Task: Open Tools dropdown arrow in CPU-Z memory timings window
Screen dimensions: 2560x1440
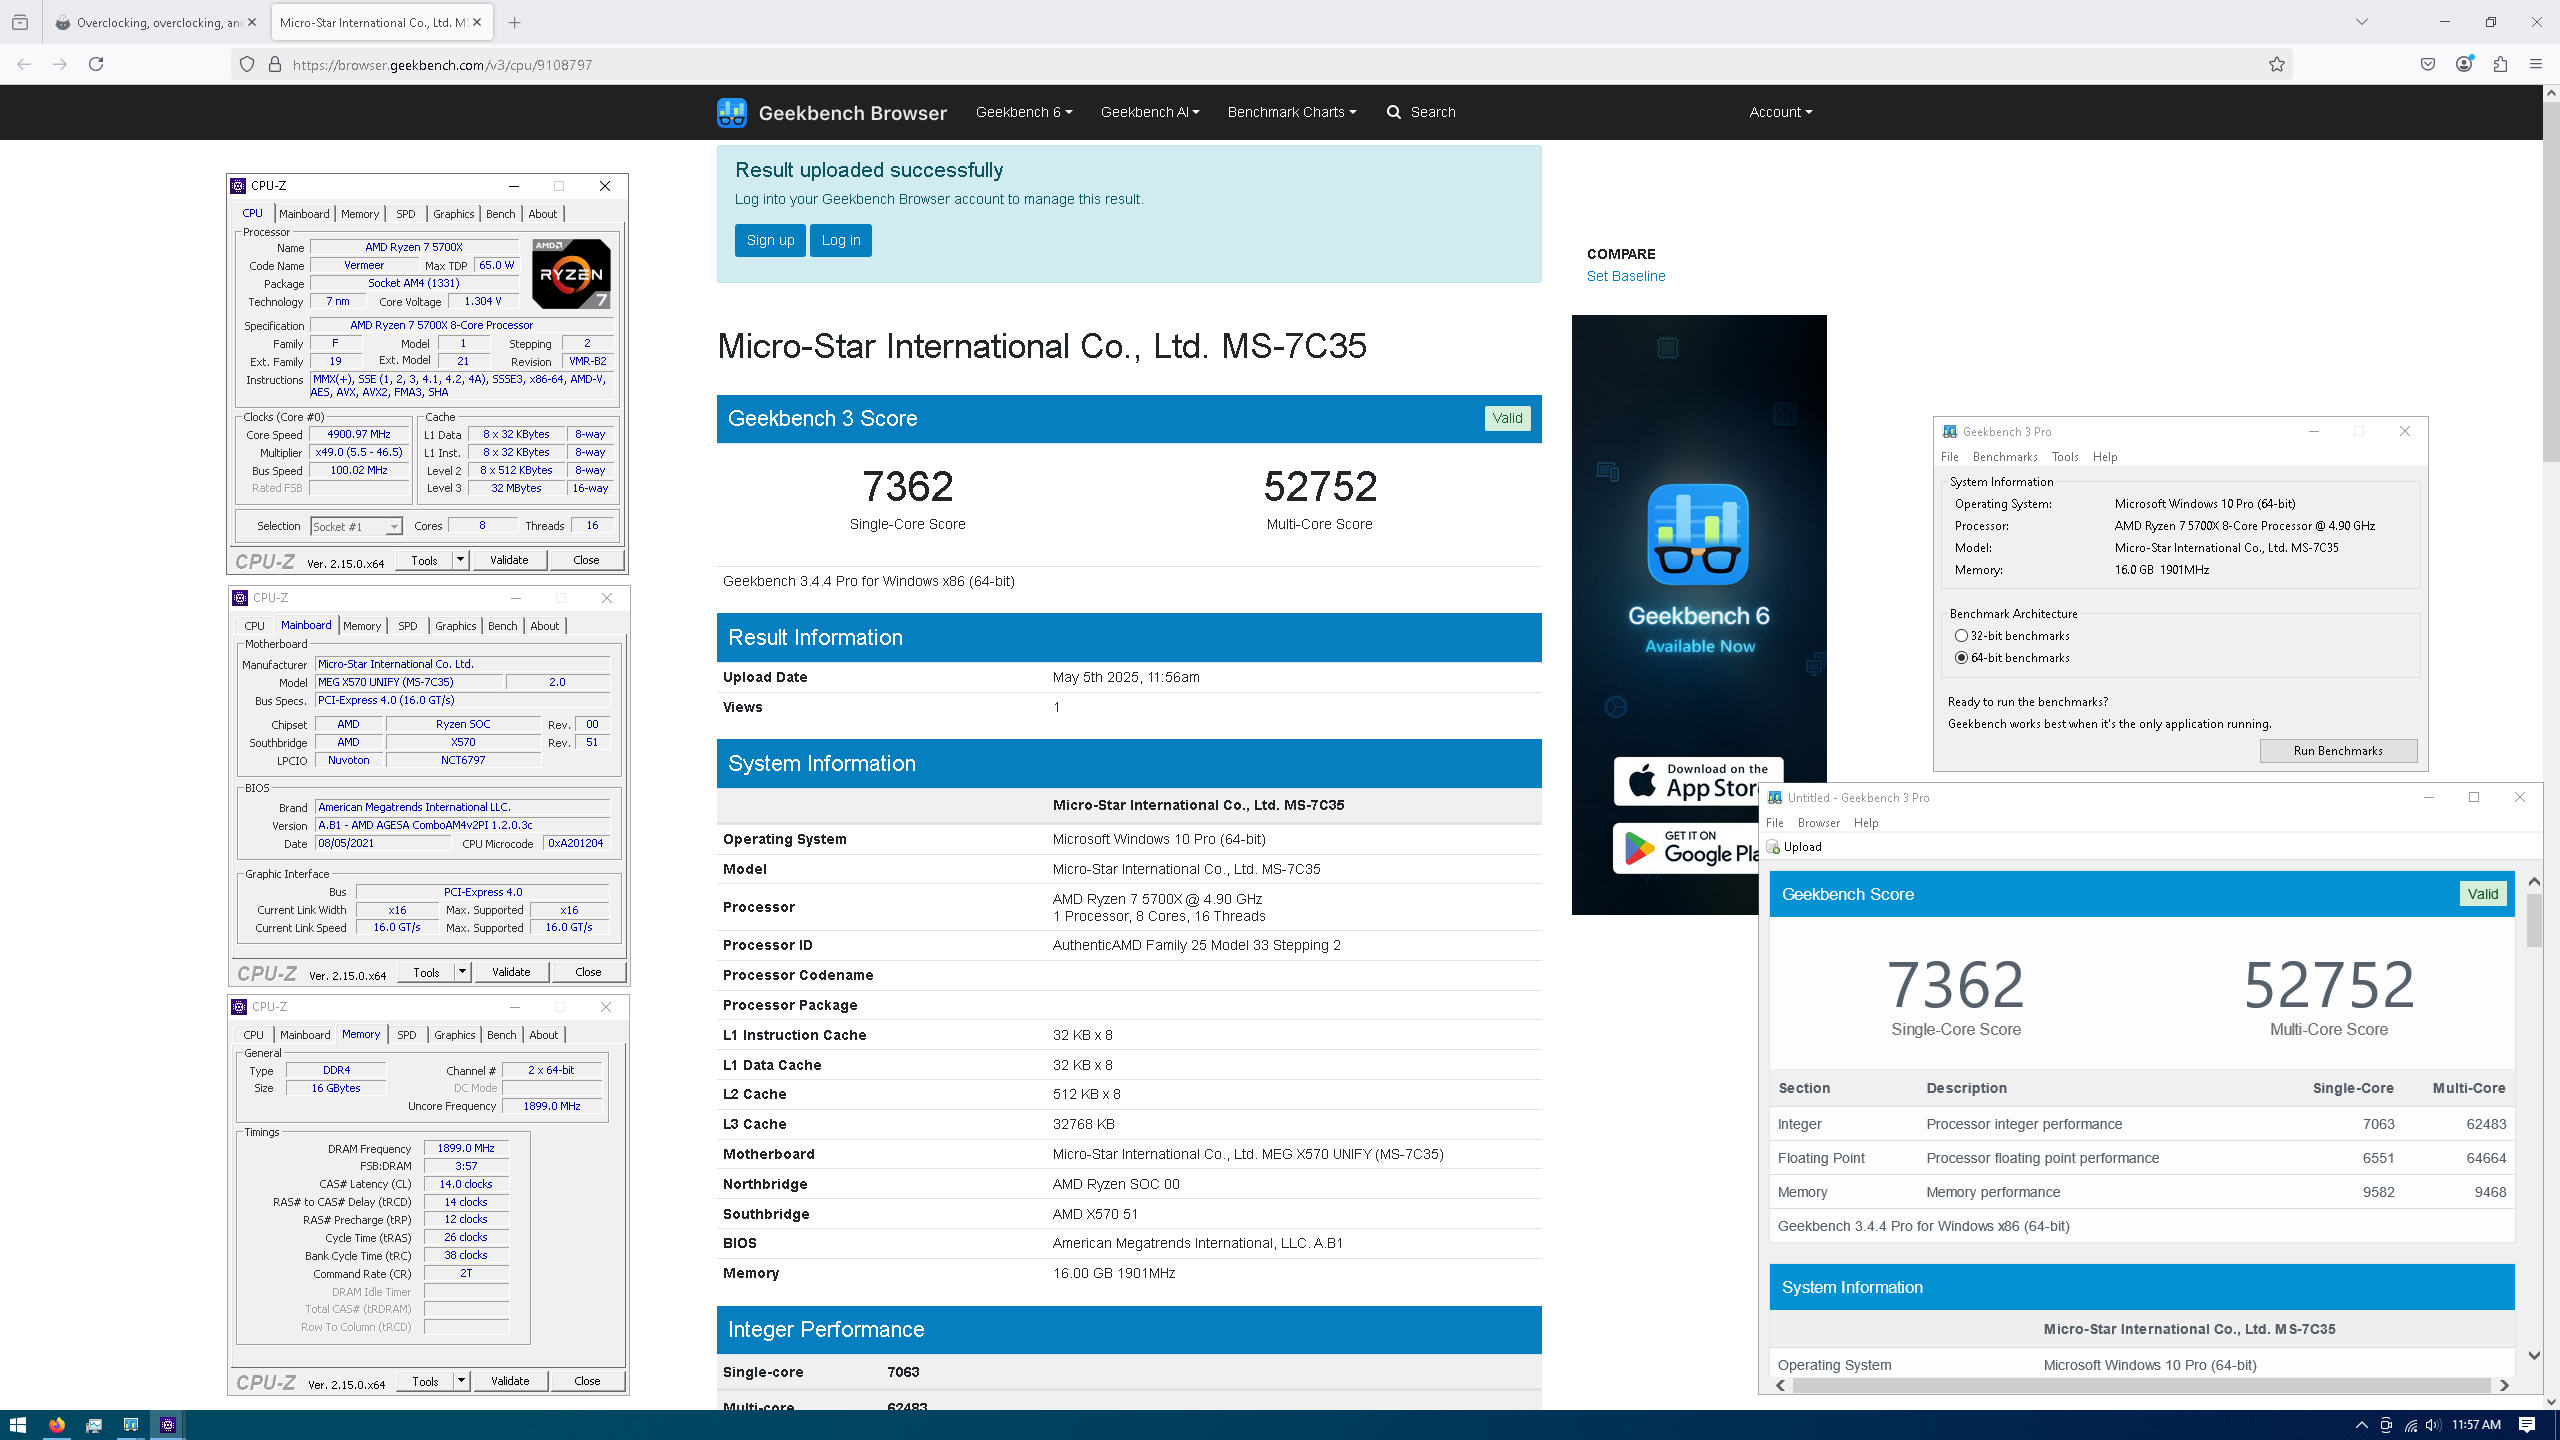Action: (x=461, y=1381)
